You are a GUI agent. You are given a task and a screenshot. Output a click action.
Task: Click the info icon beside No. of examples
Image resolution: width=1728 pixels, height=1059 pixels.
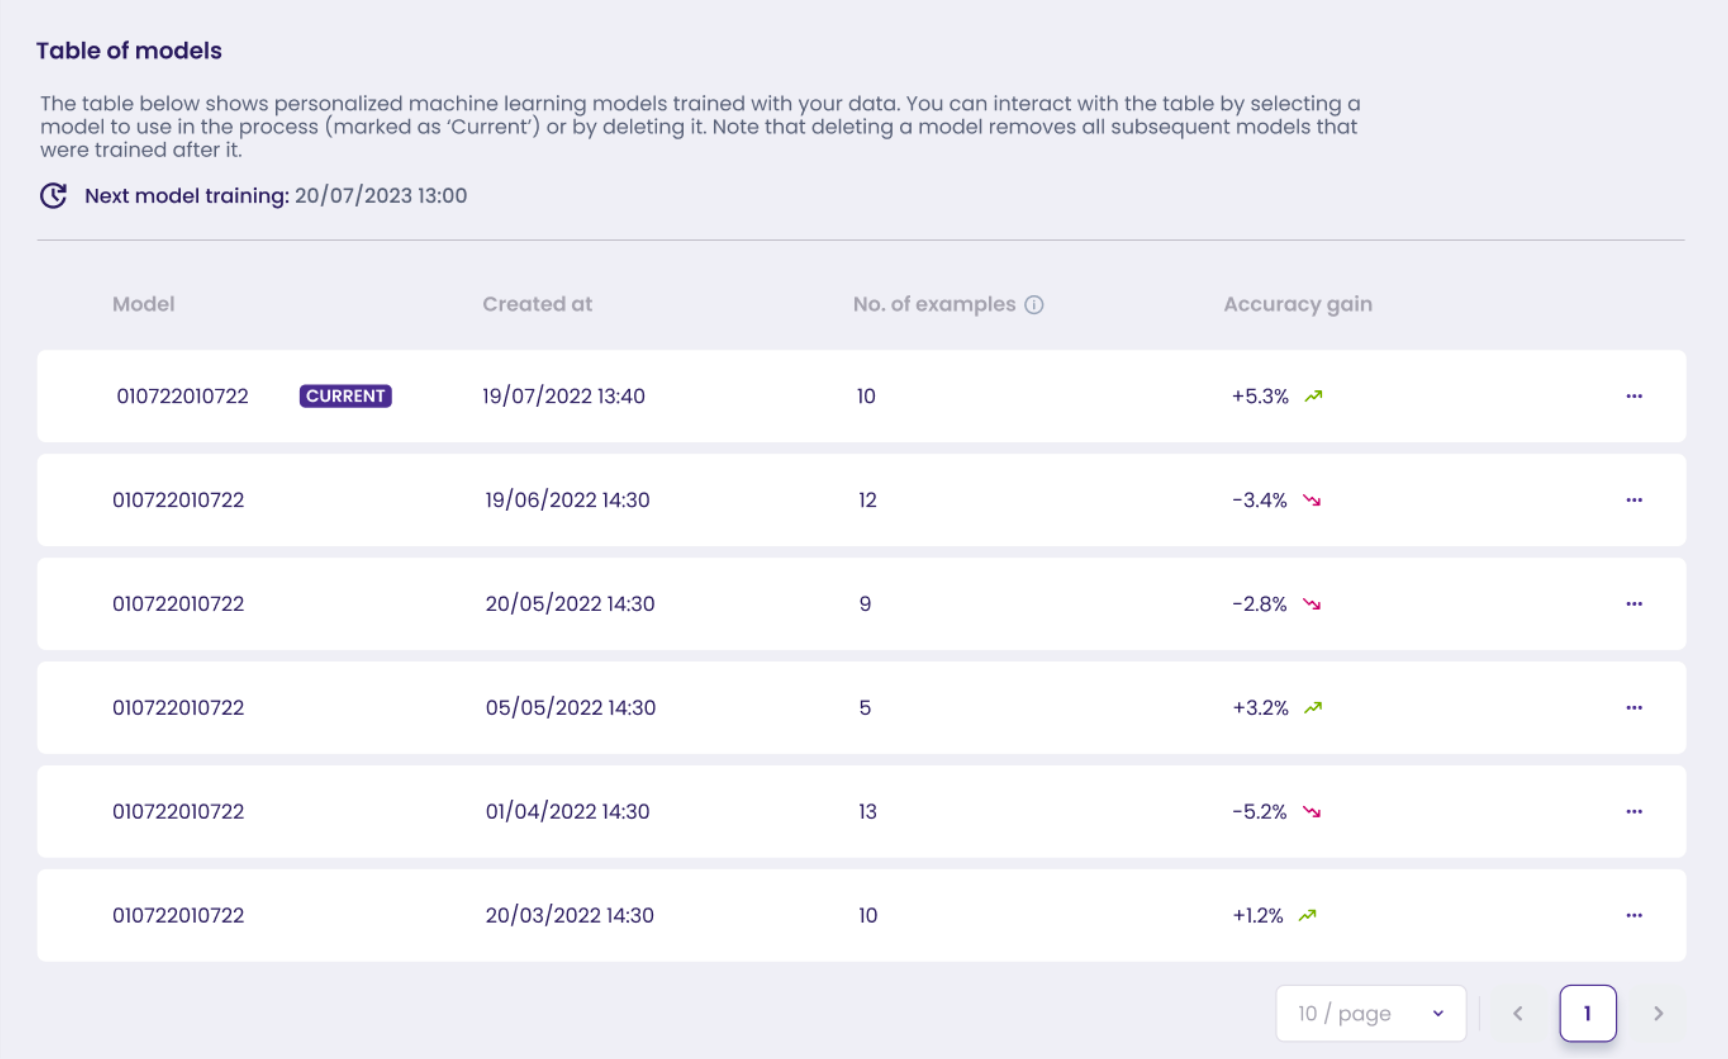click(1034, 305)
